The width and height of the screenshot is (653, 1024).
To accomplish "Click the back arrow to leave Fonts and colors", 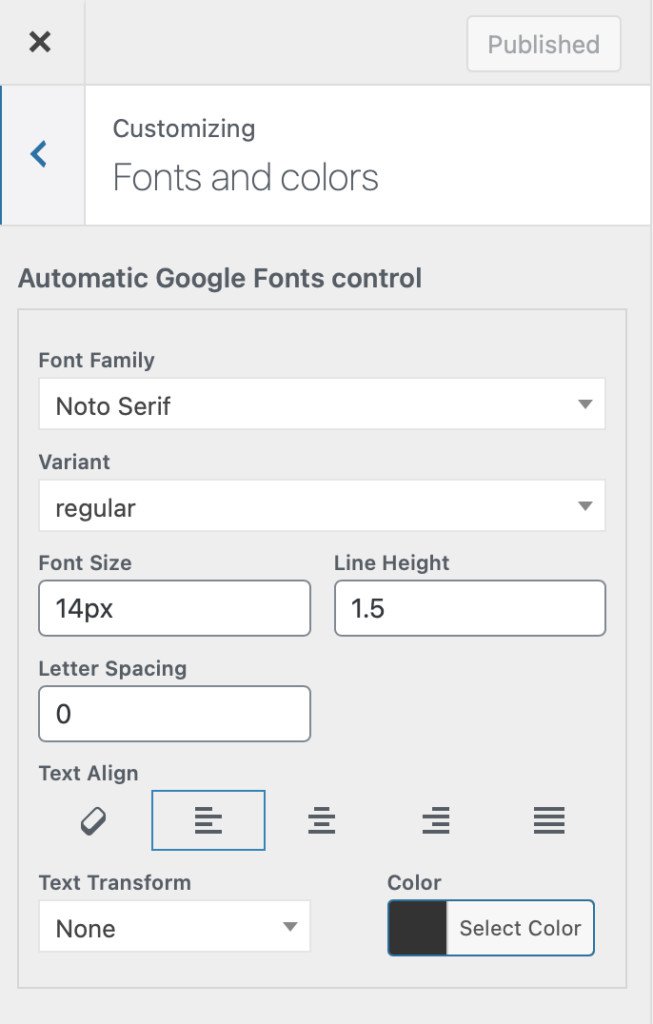I will click(x=39, y=154).
